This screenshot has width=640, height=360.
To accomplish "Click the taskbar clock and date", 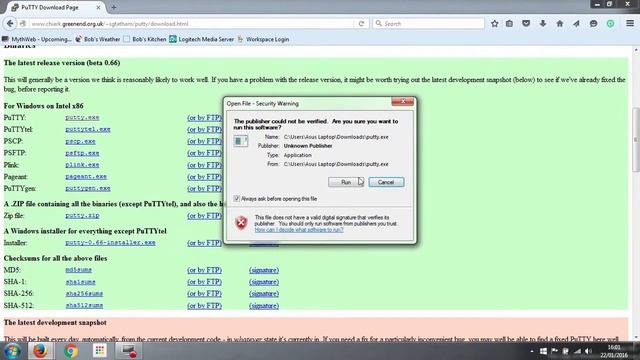I will 614,351.
